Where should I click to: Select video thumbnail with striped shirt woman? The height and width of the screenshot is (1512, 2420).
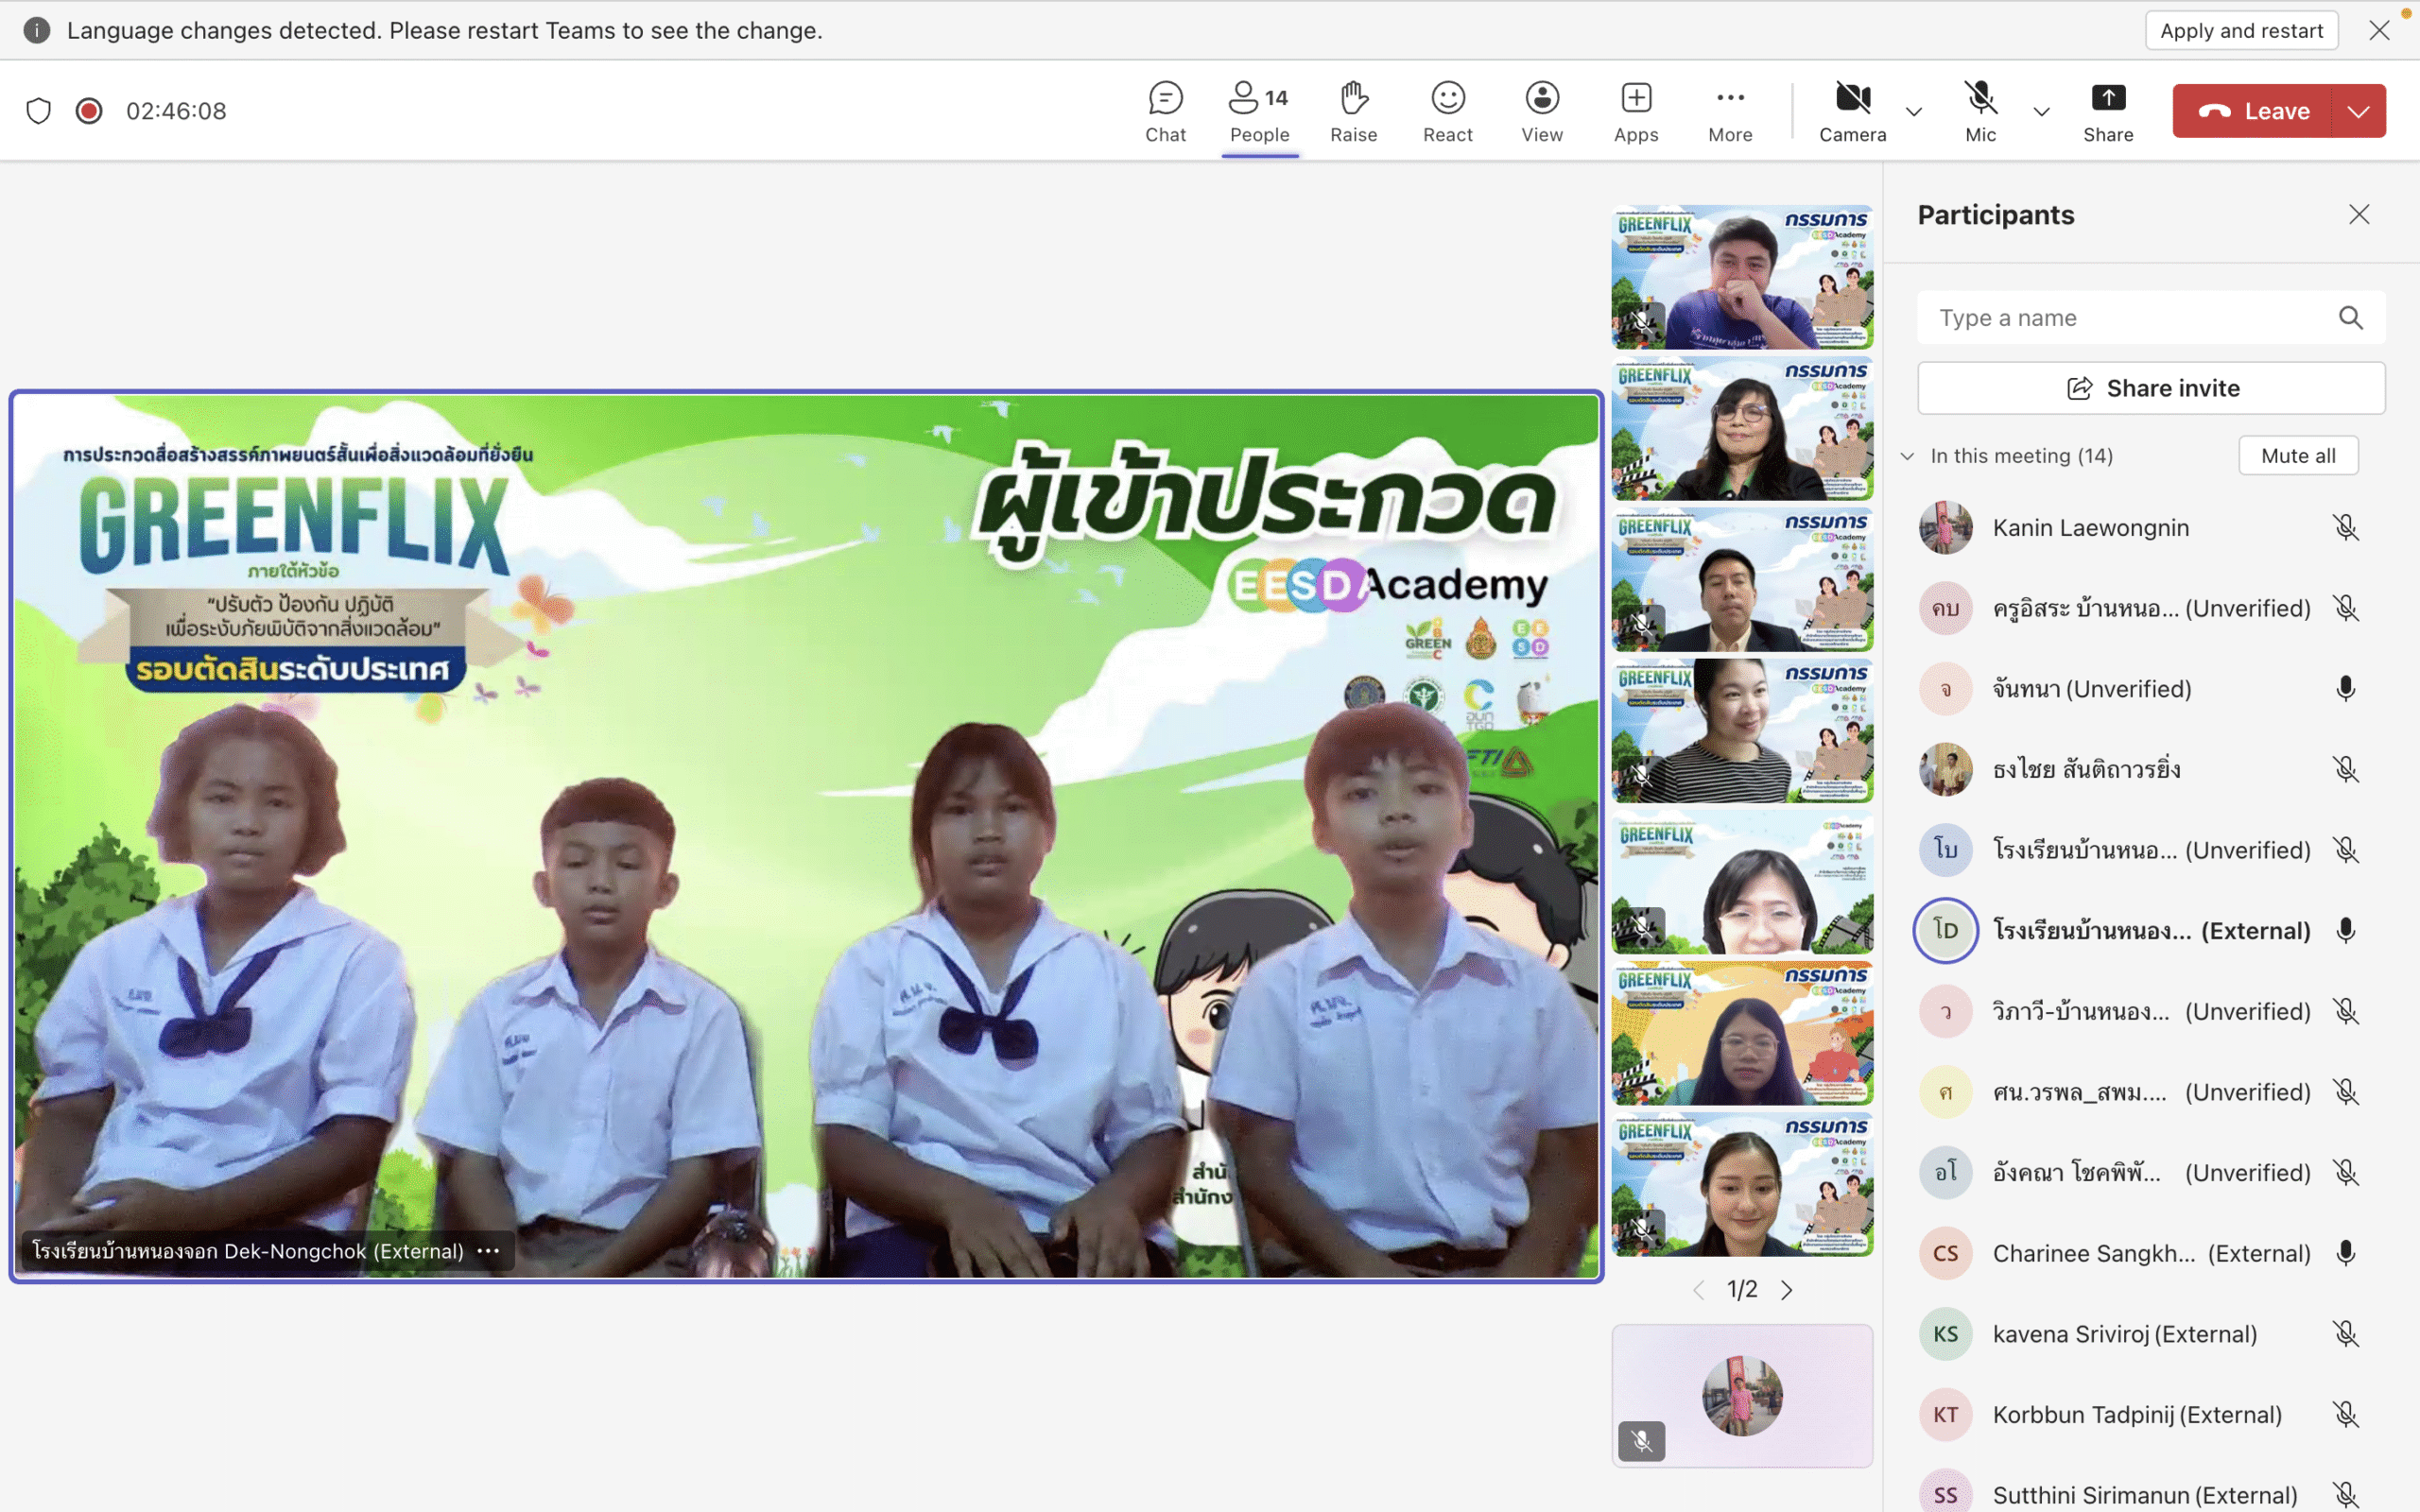coord(1741,731)
